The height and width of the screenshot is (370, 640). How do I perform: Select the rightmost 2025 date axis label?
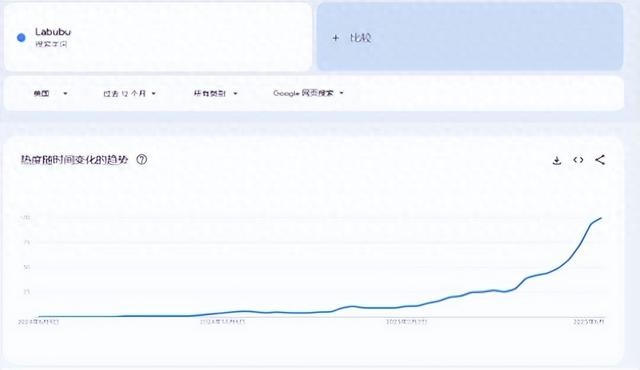(589, 322)
